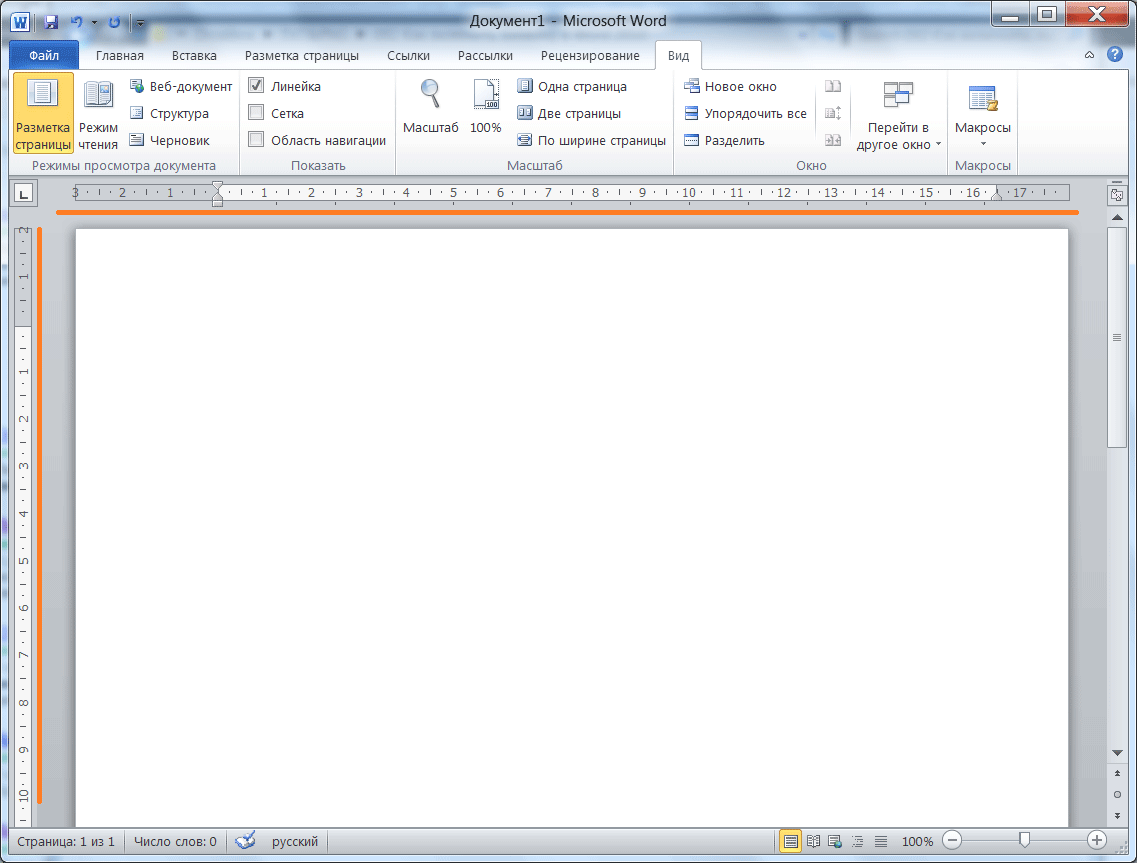Click the Undo arrow icon
Image resolution: width=1137 pixels, height=863 pixels.
[x=76, y=22]
